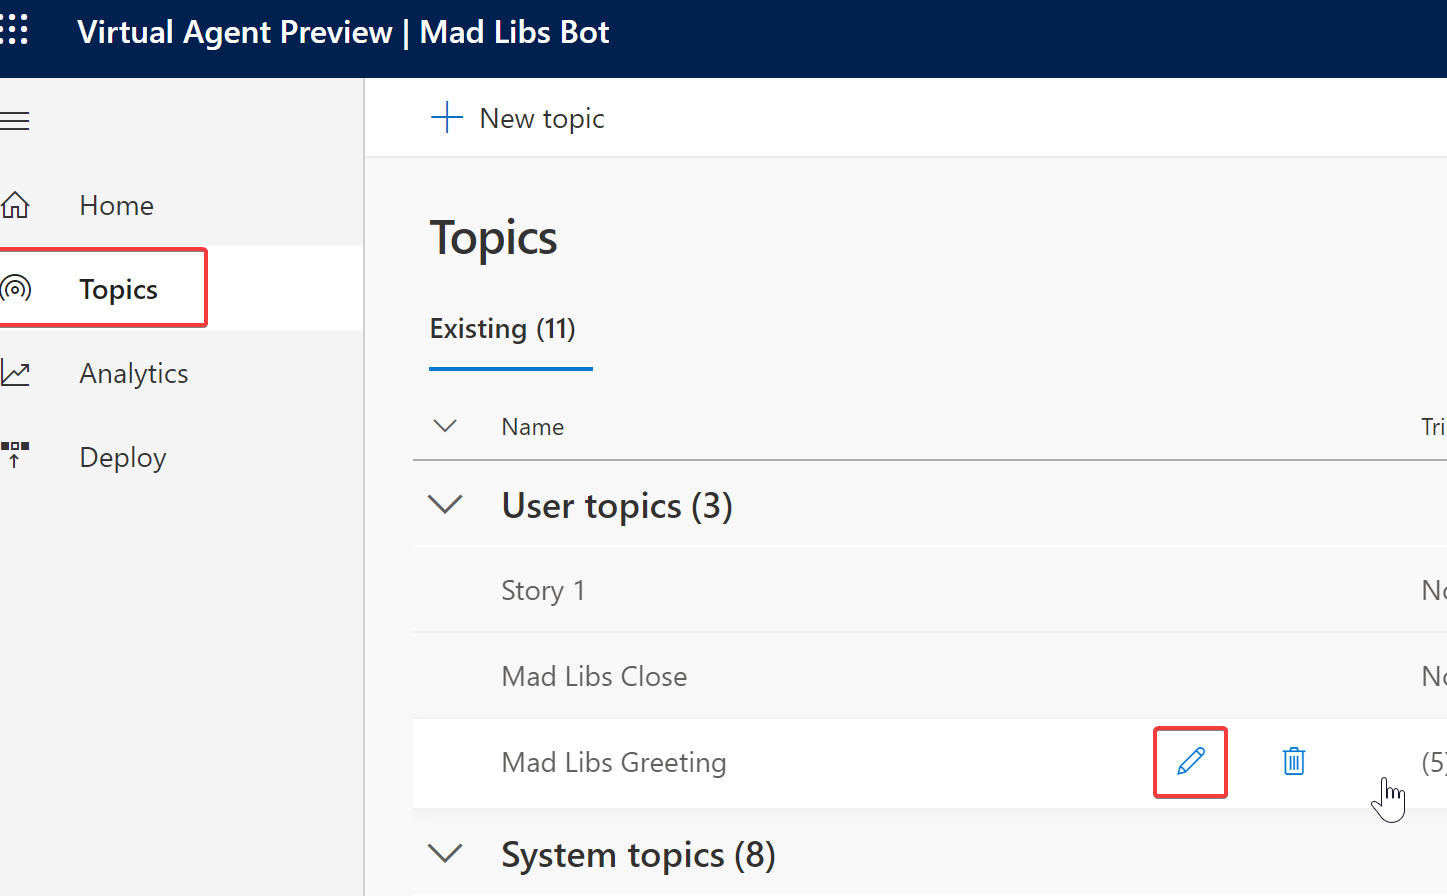
Task: Switch to the Existing (11) tab
Action: coord(503,329)
